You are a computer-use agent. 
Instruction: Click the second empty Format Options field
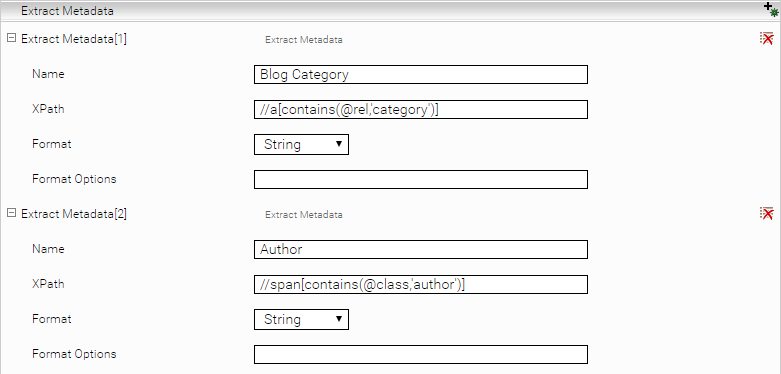tap(421, 354)
